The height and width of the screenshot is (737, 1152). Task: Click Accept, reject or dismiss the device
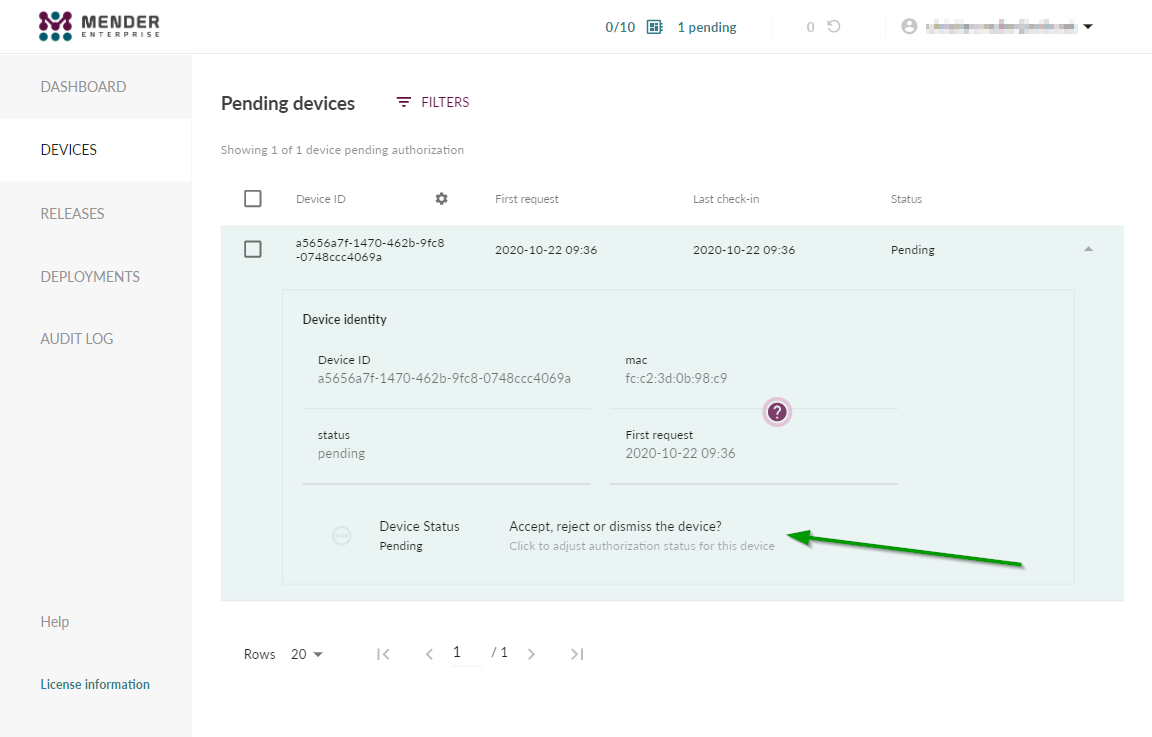(x=615, y=527)
